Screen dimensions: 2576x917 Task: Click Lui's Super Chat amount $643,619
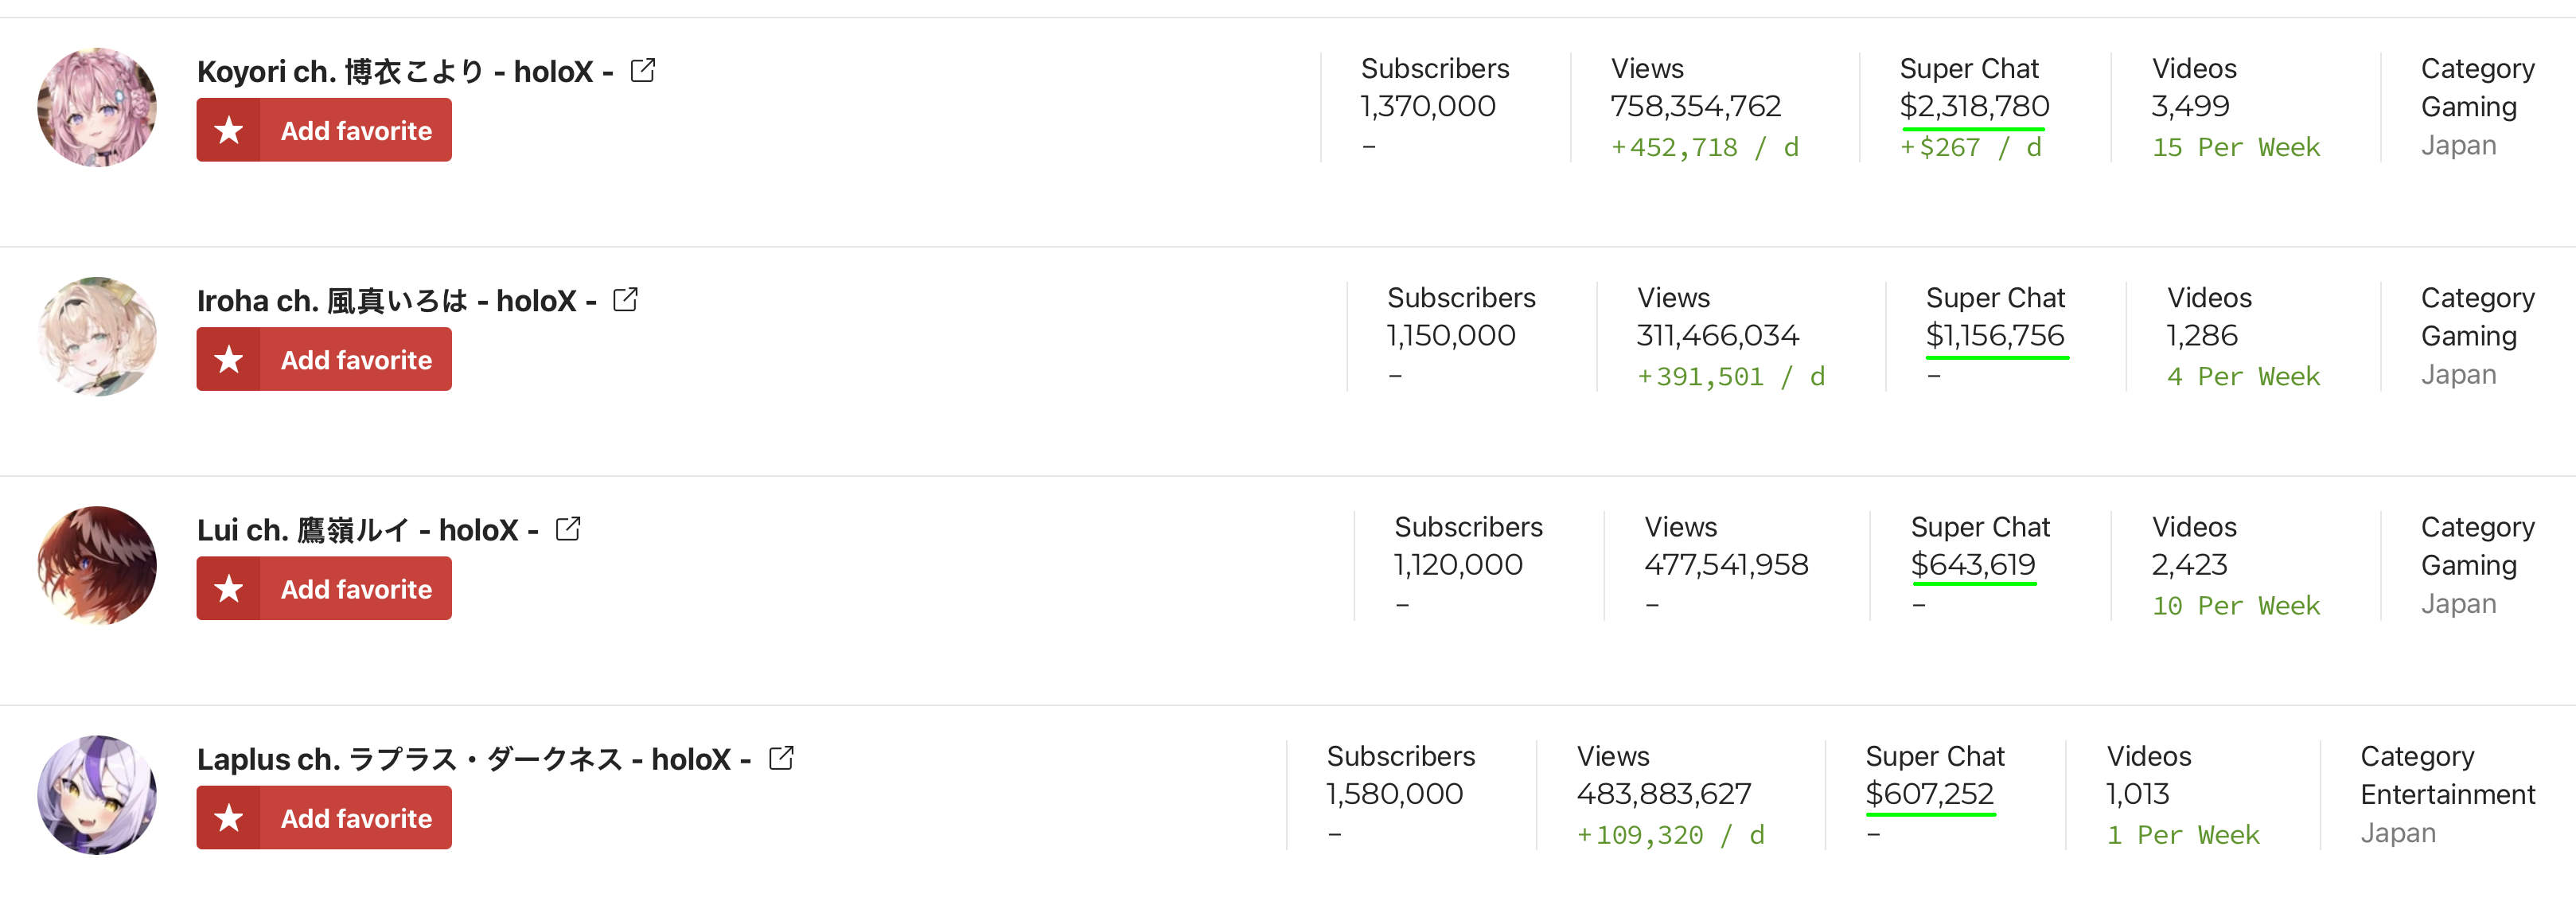(1973, 565)
